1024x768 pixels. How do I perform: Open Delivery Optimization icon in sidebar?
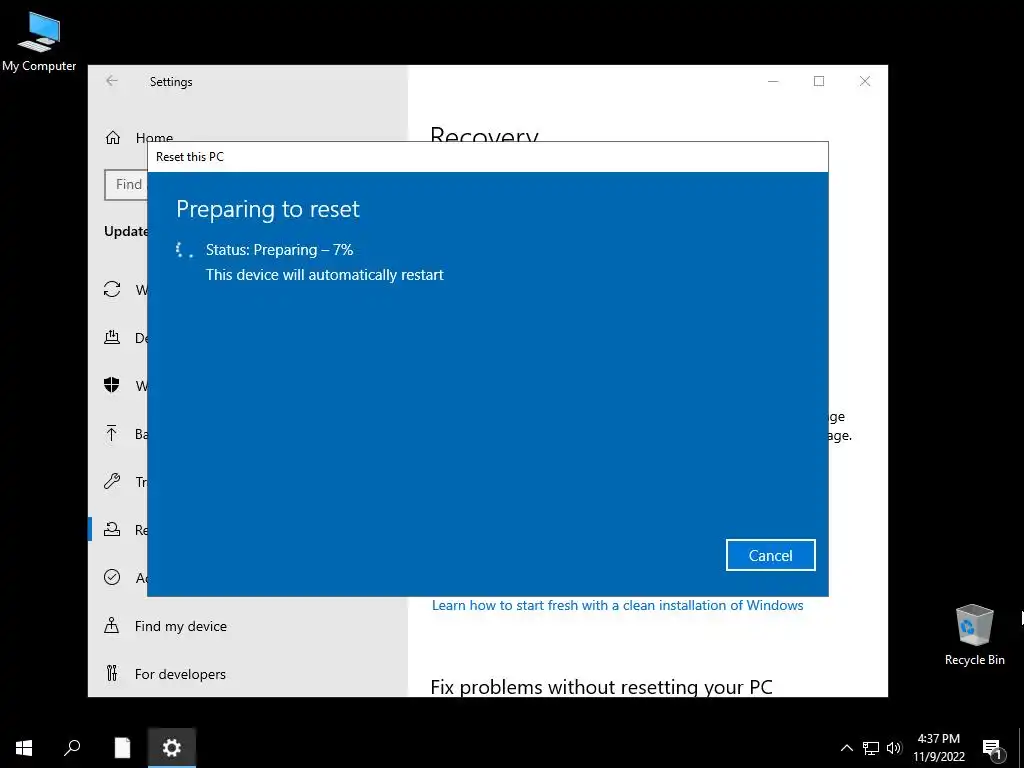coord(112,338)
